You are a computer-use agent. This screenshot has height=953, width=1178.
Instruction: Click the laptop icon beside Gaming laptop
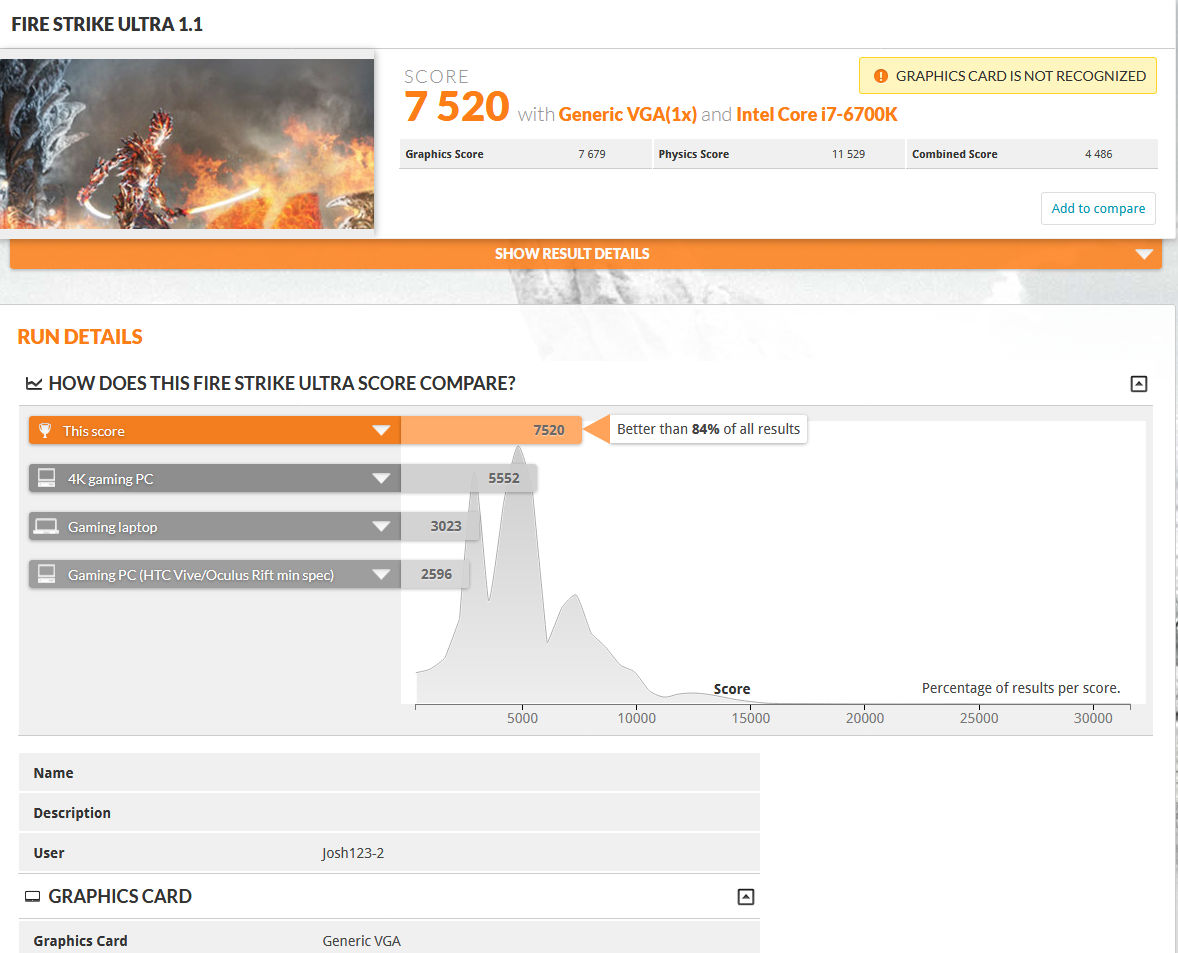[45, 526]
